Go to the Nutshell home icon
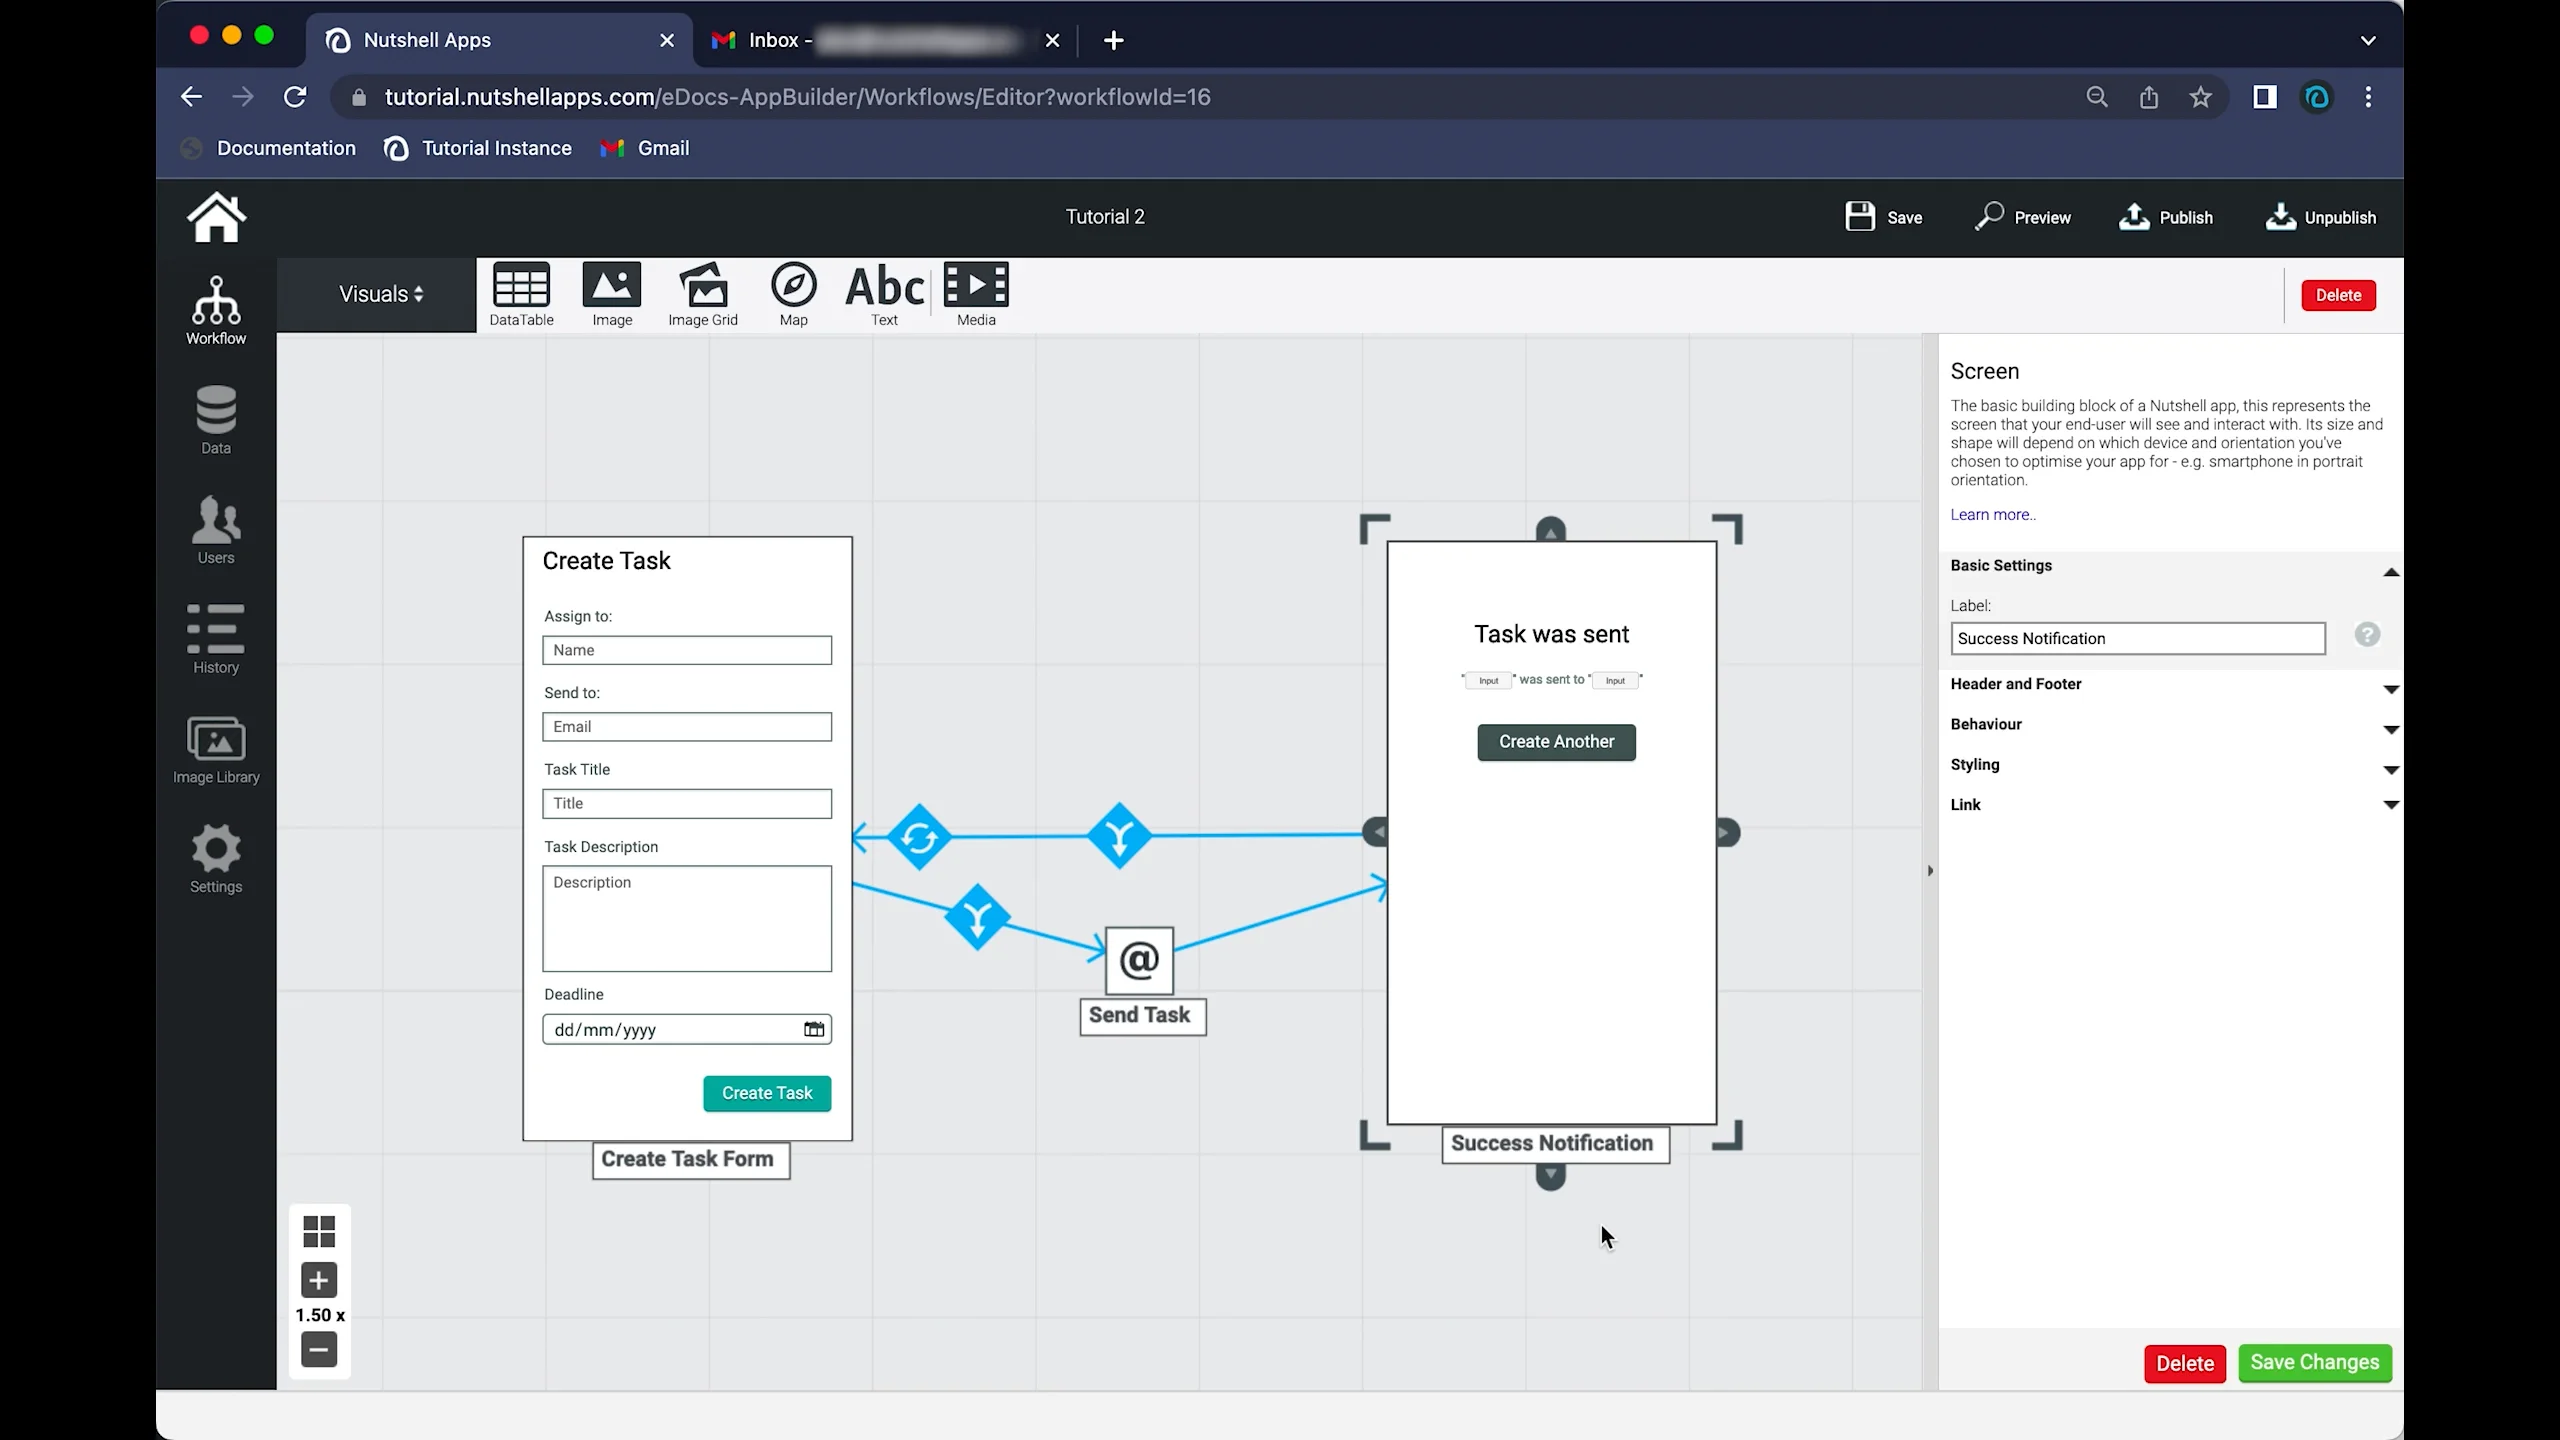The width and height of the screenshot is (2560, 1440). click(x=216, y=217)
